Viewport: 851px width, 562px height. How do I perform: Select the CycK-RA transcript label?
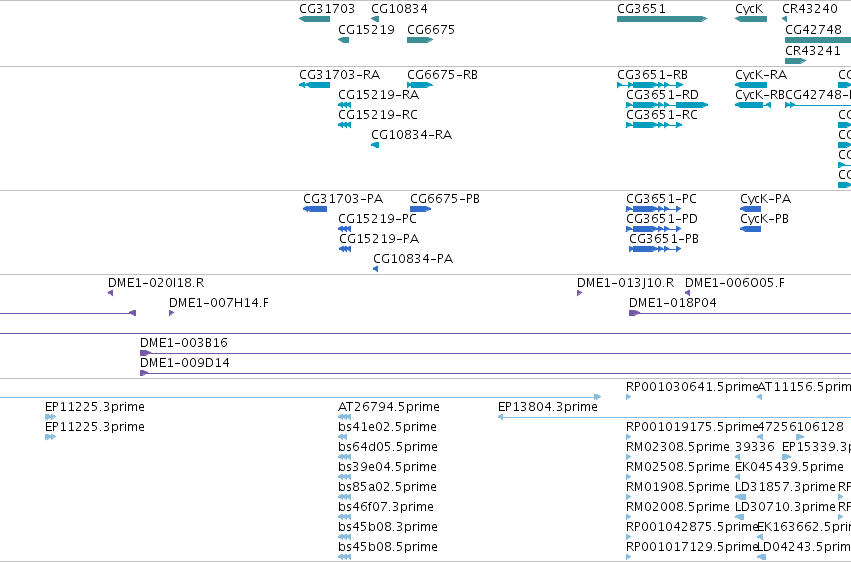pyautogui.click(x=761, y=75)
